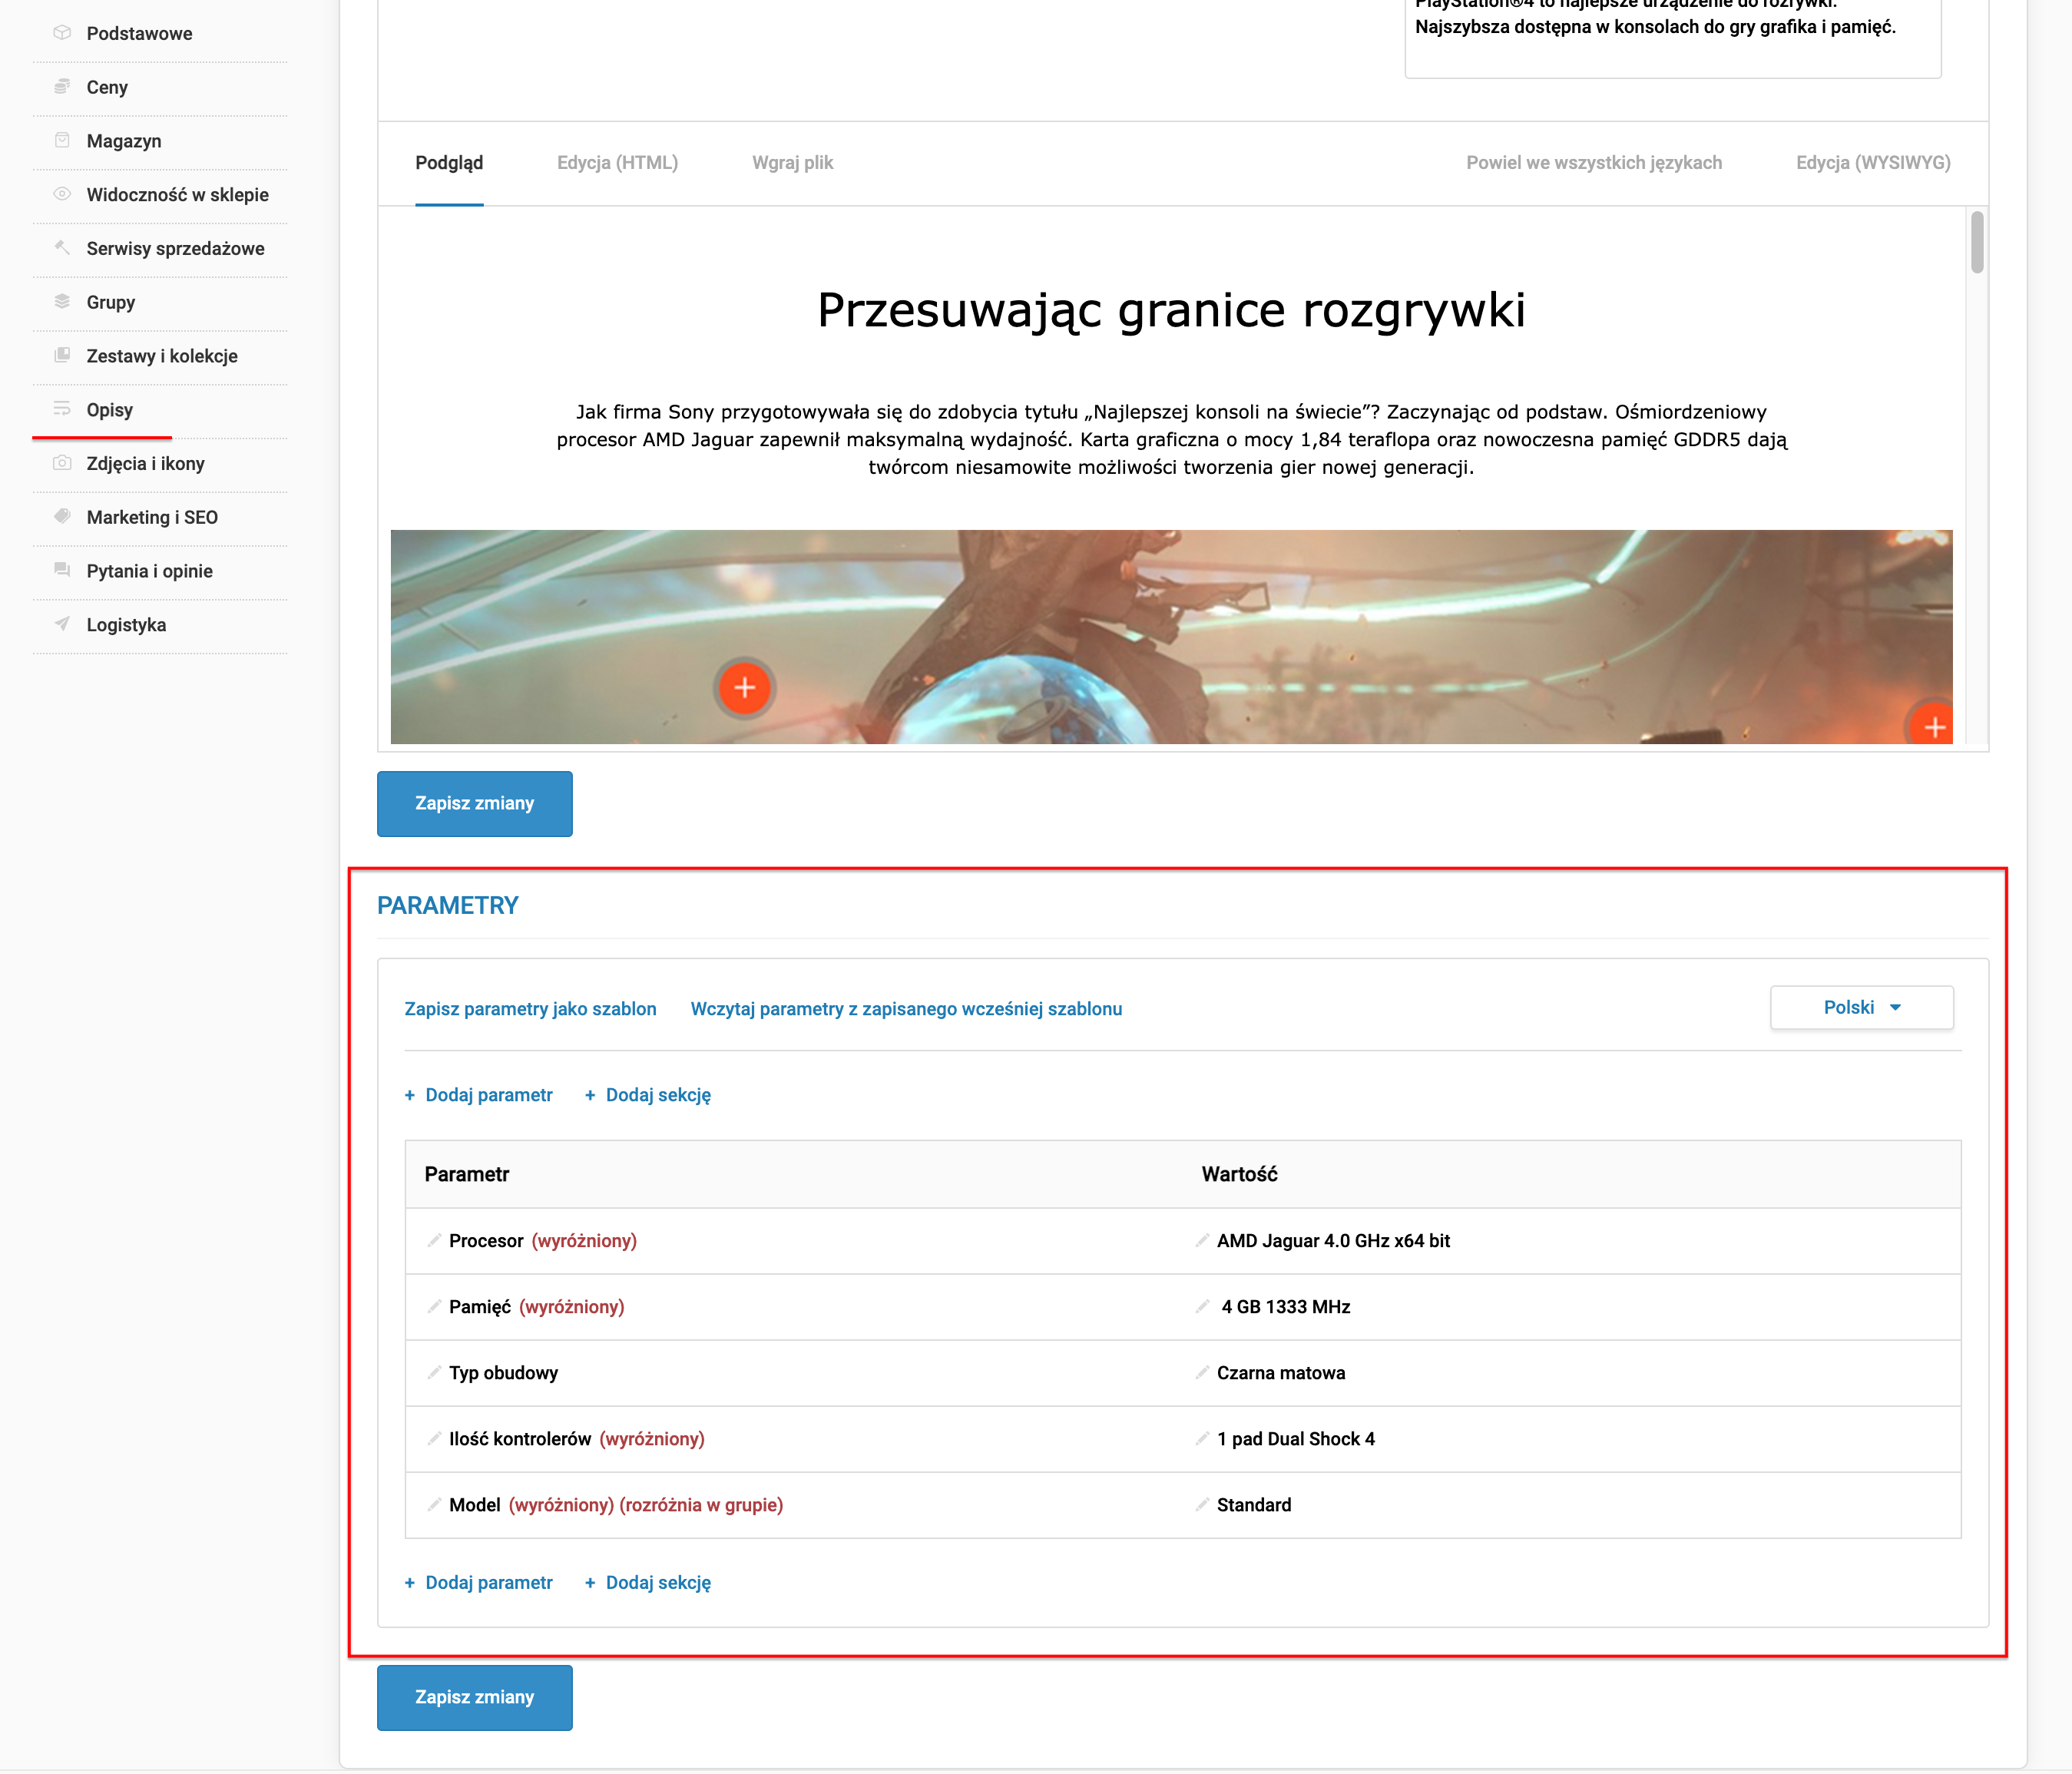Open the Polski language dropdown

(1861, 1007)
